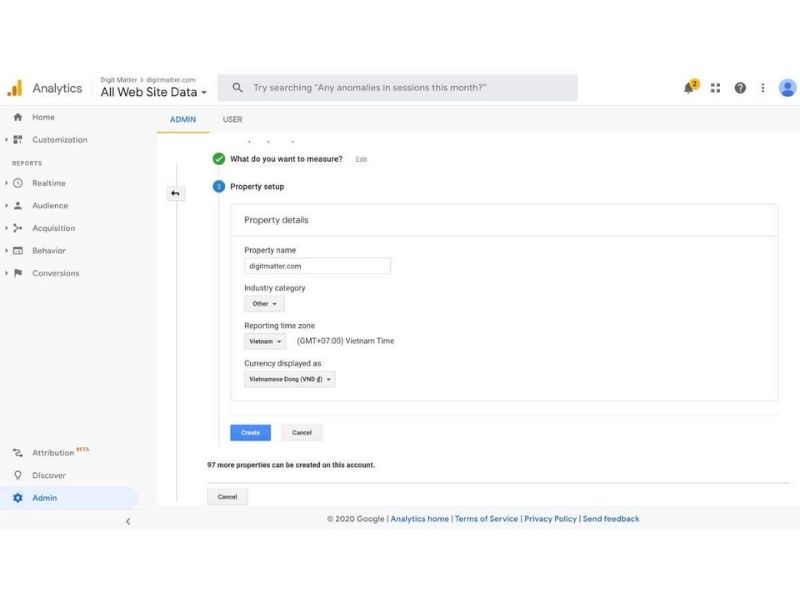The height and width of the screenshot is (600, 800).
Task: Open the three-dot more options menu
Action: (763, 88)
